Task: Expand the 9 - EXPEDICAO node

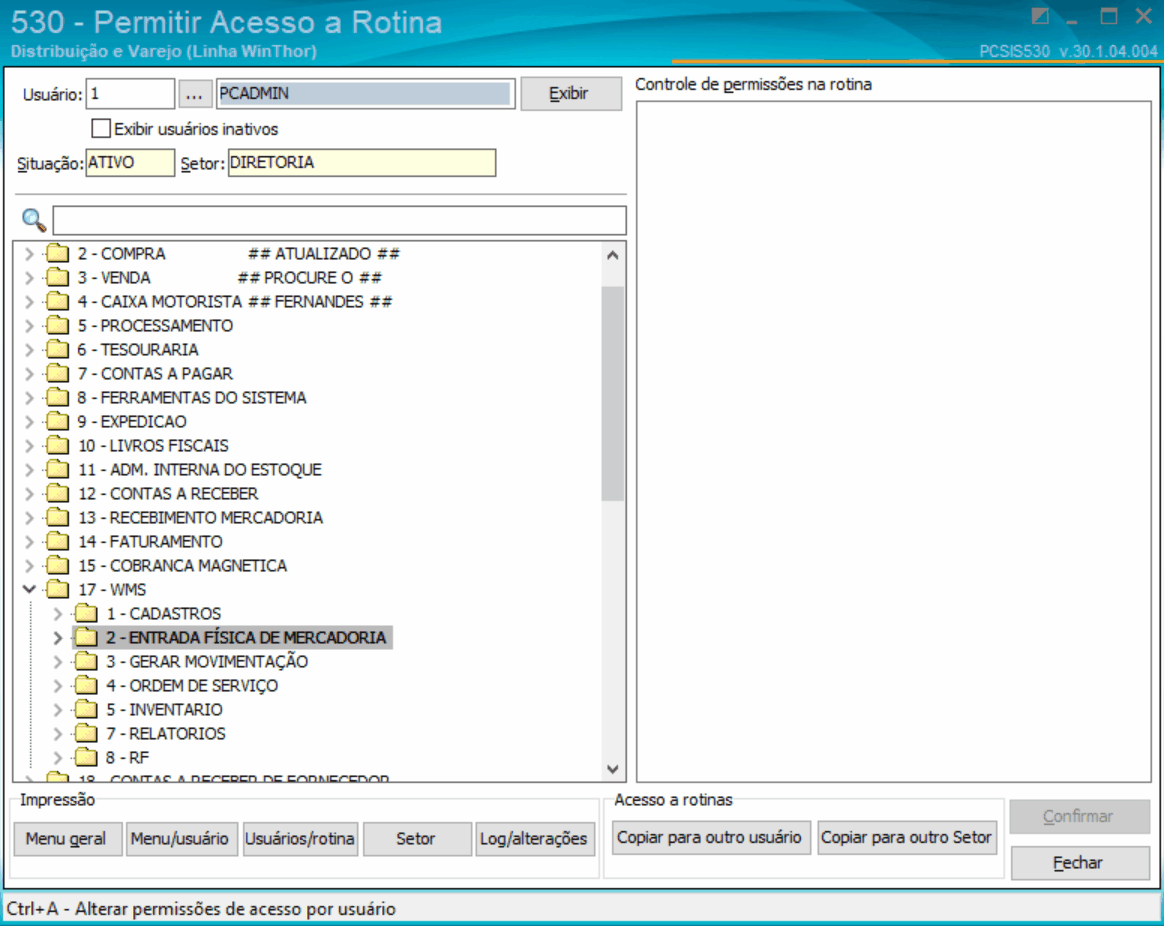Action: click(29, 422)
